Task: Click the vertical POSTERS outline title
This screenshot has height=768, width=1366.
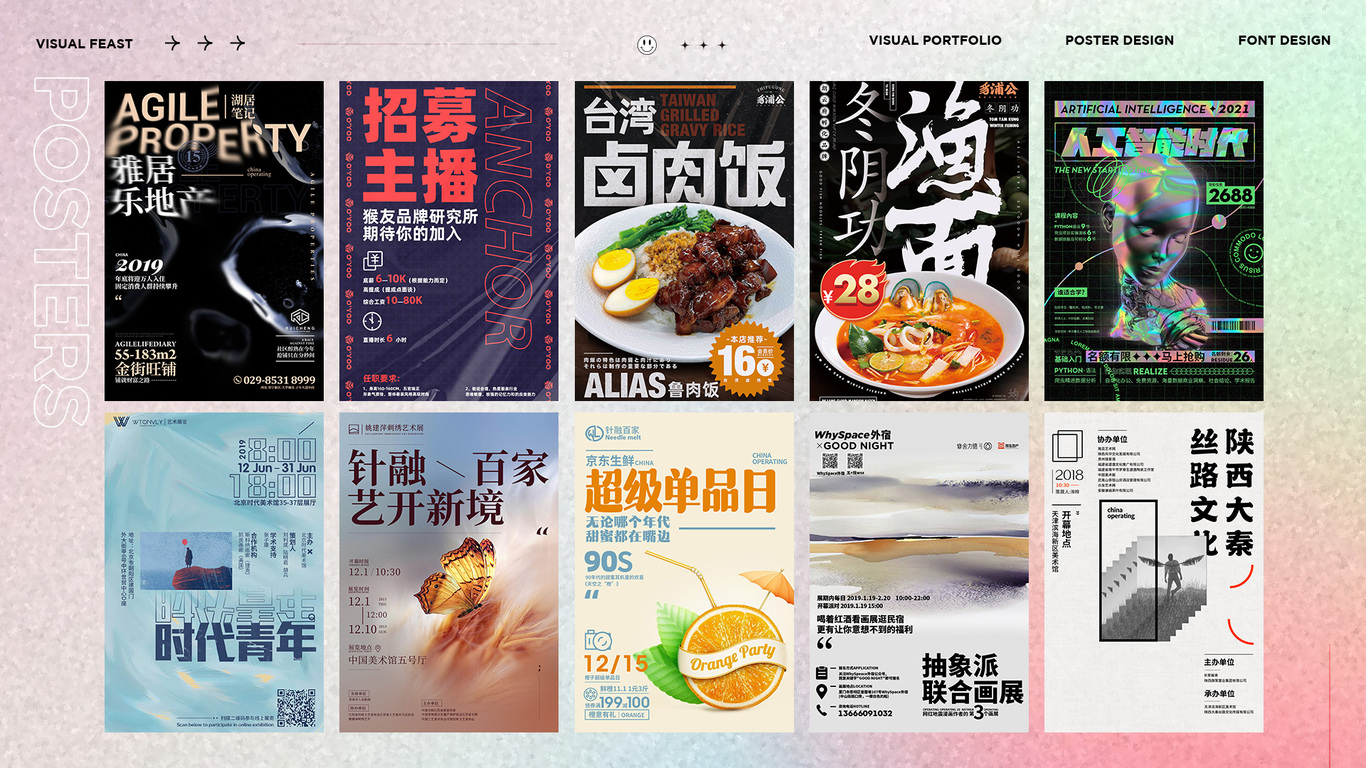Action: pos(61,250)
